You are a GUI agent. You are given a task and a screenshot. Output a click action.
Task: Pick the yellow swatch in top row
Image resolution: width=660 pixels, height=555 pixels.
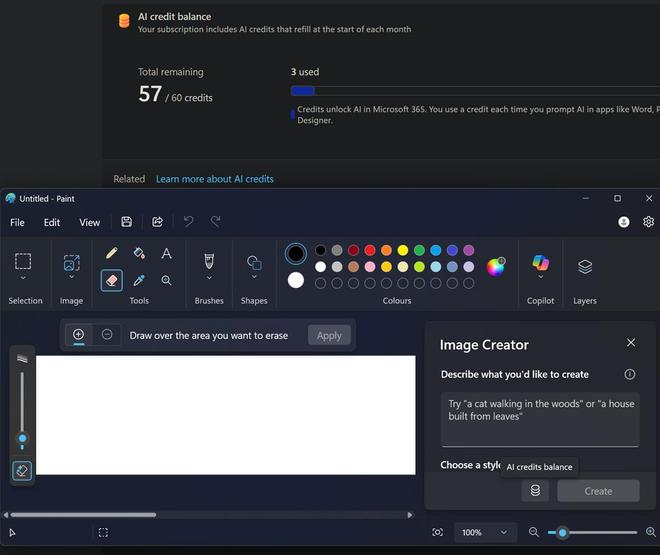point(403,250)
